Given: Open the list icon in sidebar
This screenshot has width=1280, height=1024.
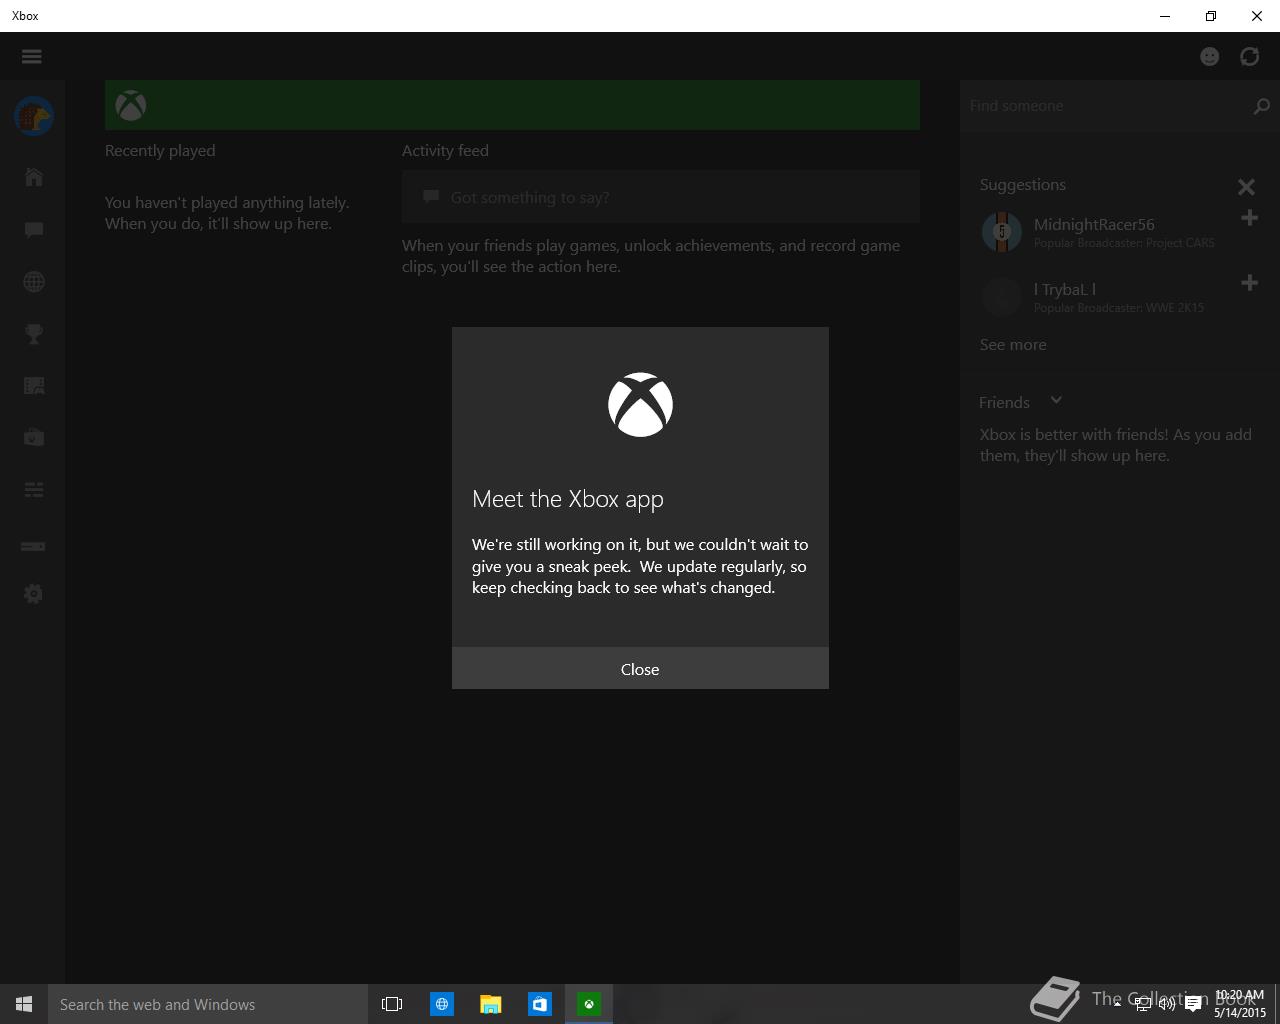Looking at the screenshot, I should 33,489.
